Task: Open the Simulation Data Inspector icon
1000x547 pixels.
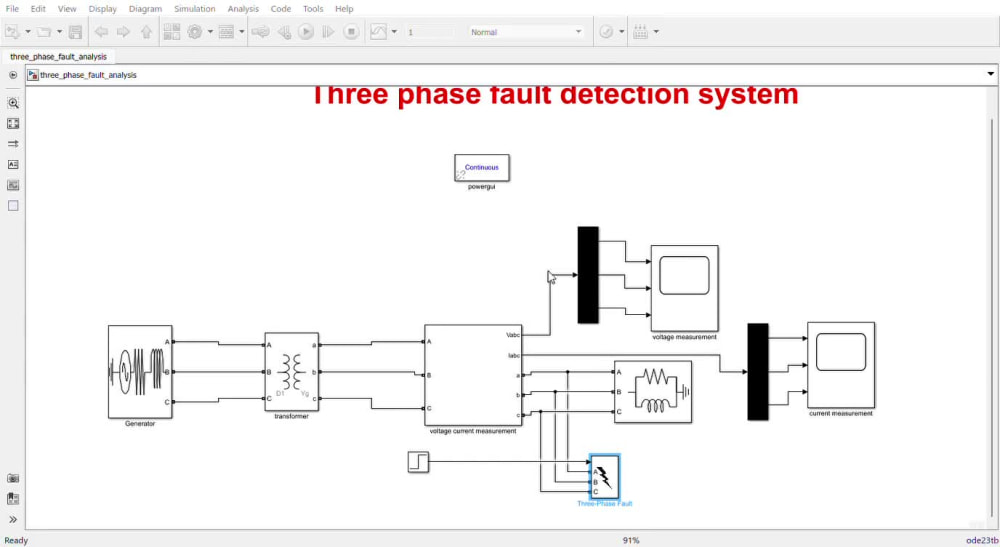Action: [x=378, y=32]
